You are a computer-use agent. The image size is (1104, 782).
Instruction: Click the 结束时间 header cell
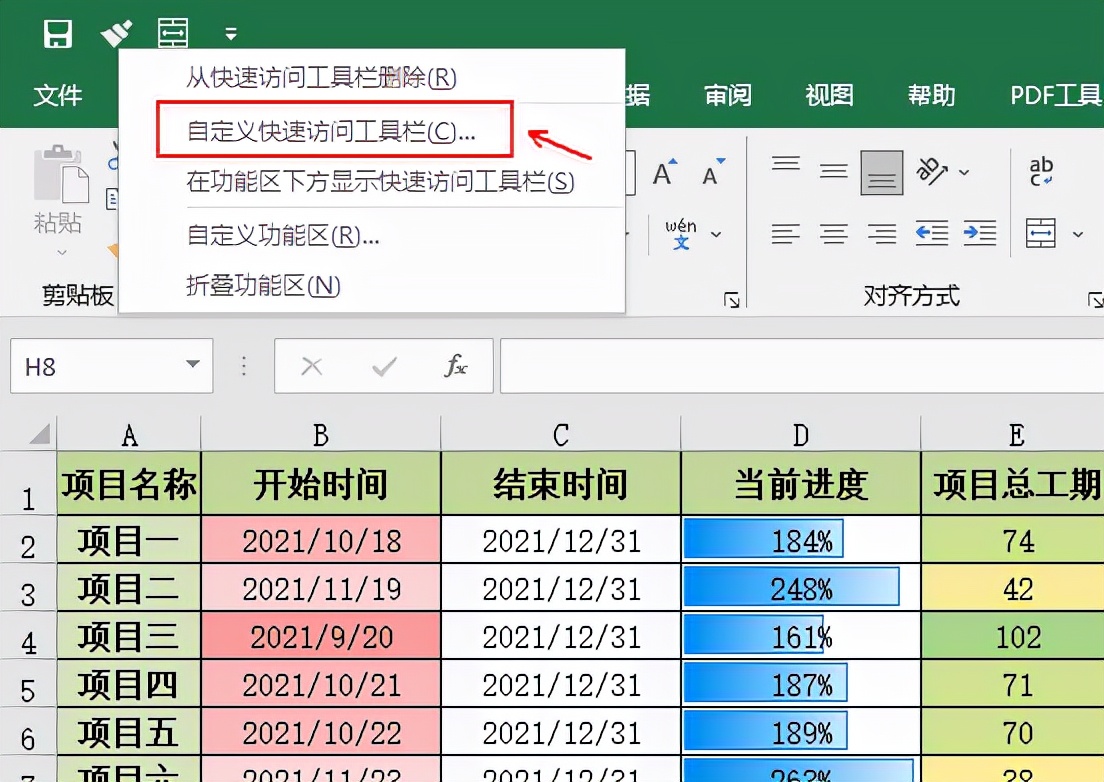pos(560,484)
